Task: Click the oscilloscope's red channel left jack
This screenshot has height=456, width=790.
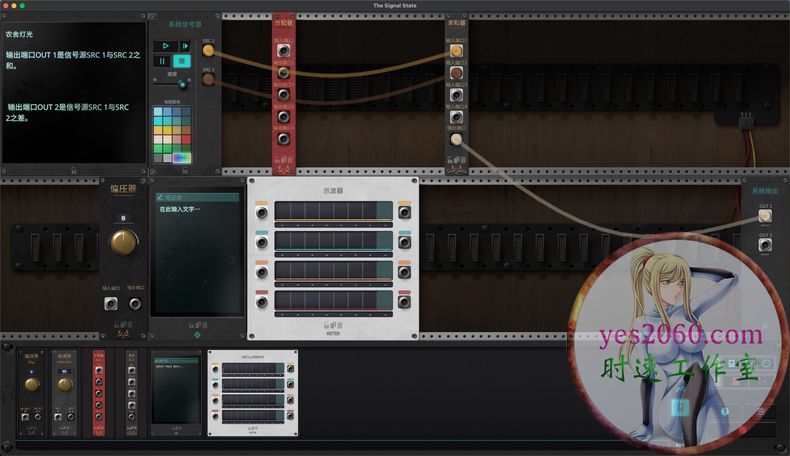Action: (262, 300)
